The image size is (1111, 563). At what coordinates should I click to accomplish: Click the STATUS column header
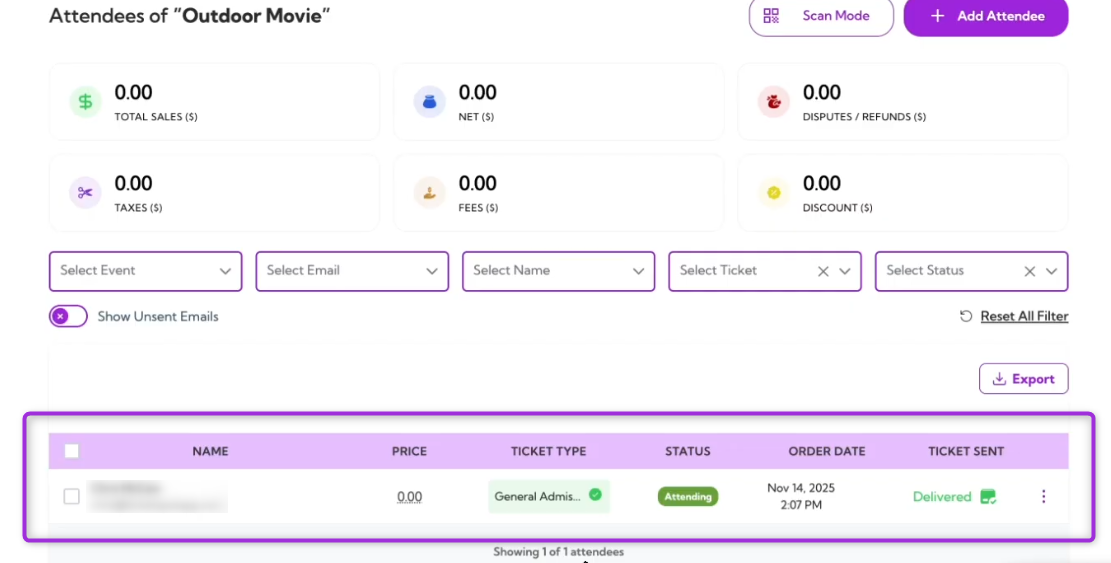[687, 451]
